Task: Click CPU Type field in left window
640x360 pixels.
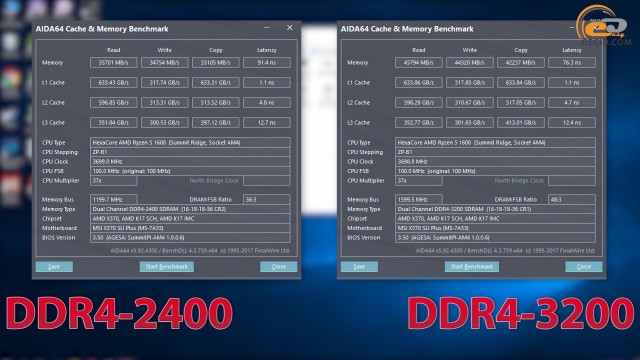Action: coord(190,142)
